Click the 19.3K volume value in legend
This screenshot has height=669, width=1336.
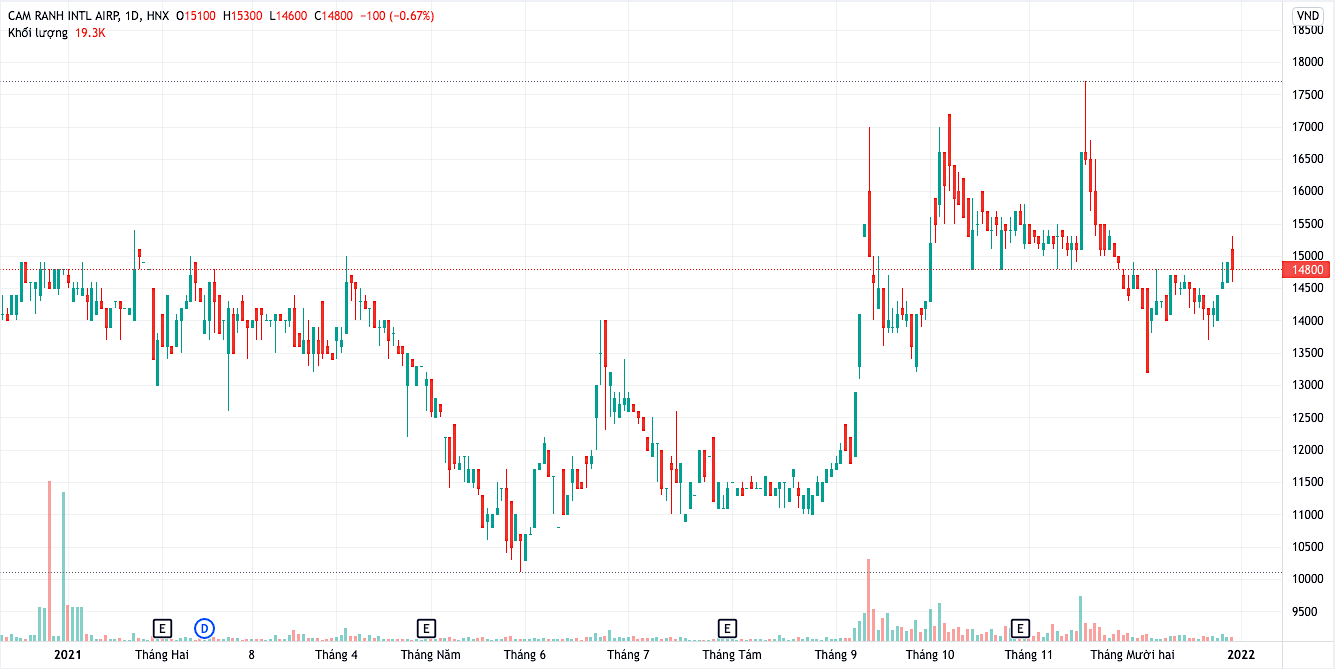pyautogui.click(x=90, y=33)
